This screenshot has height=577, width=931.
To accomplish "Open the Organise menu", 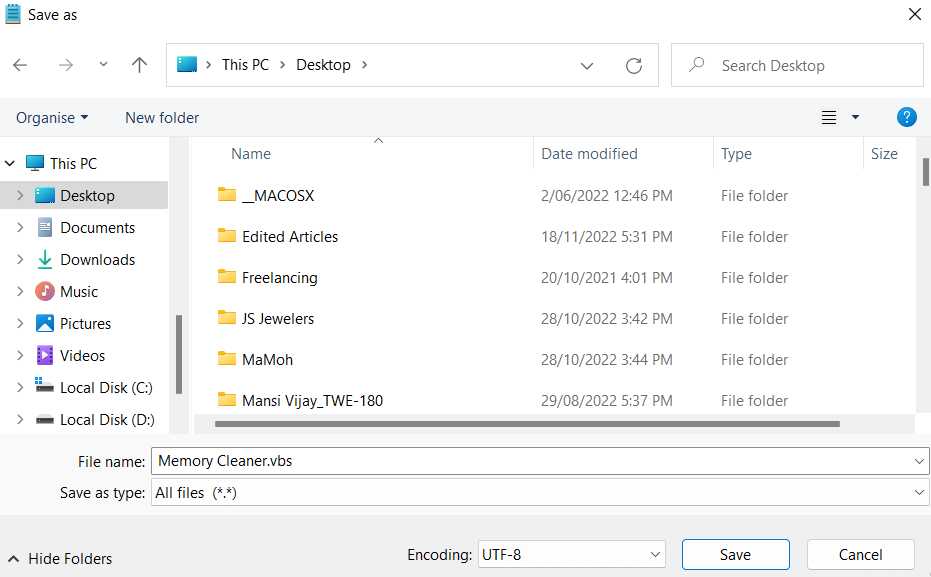I will [x=52, y=118].
